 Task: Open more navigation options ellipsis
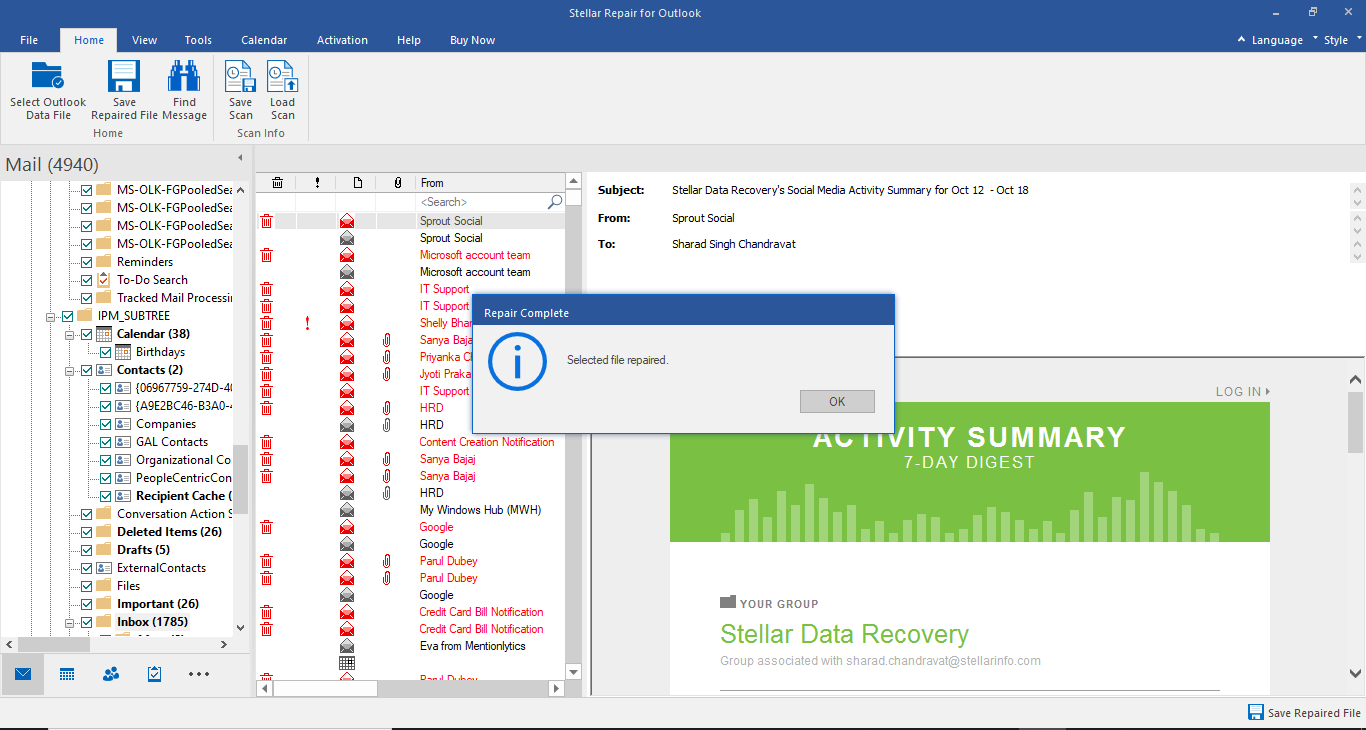pyautogui.click(x=199, y=674)
